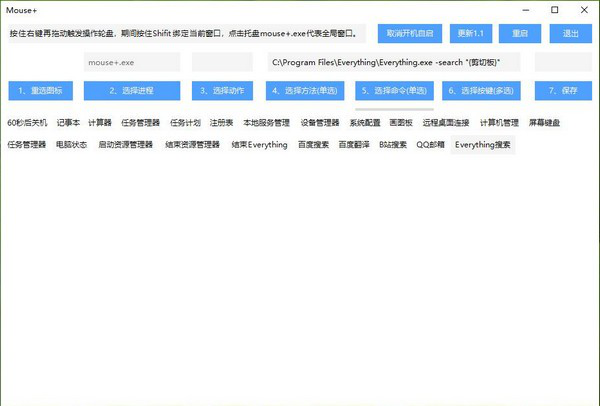Select the 结束资源管理器 command

tap(192, 145)
